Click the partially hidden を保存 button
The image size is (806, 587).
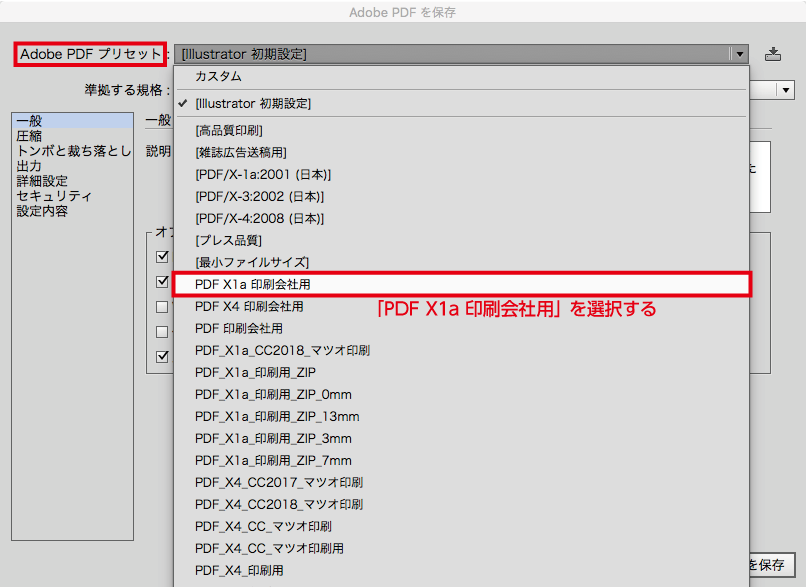click(772, 565)
